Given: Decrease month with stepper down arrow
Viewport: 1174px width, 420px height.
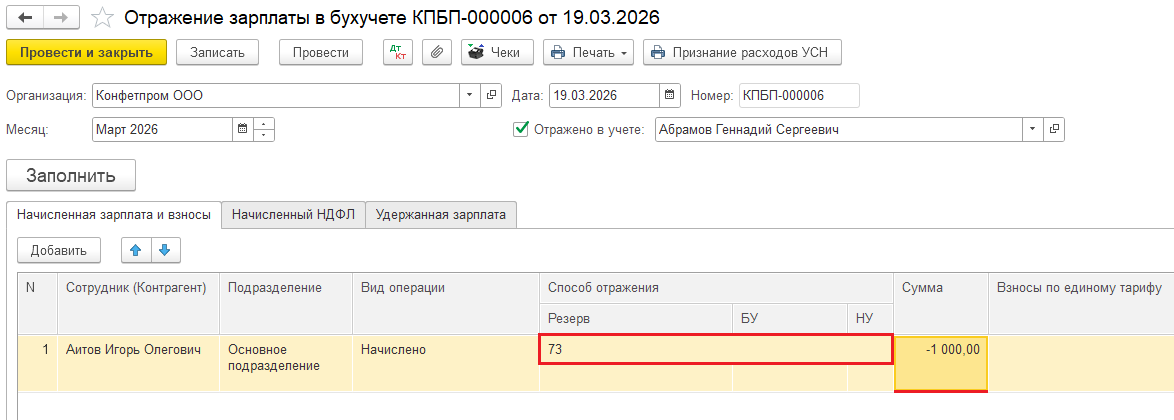Looking at the screenshot, I should point(264,135).
